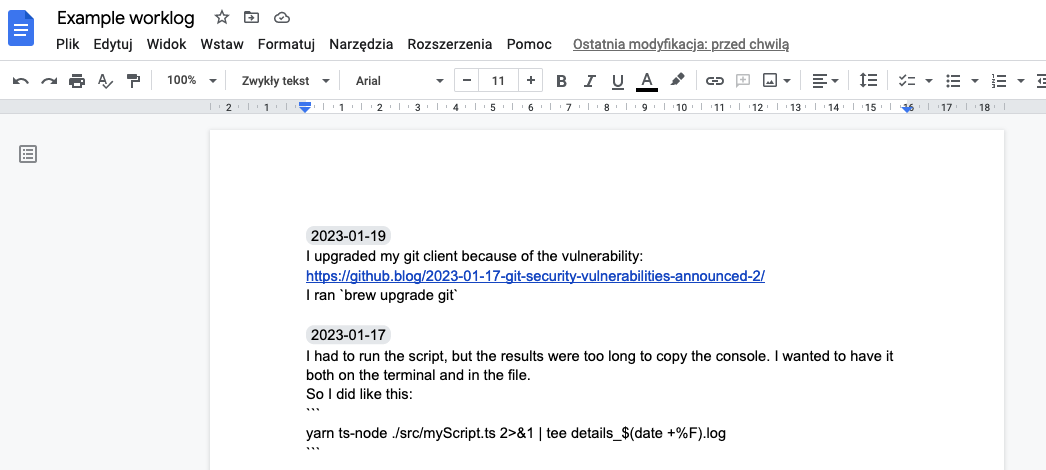Open the Formatuj menu
The width and height of the screenshot is (1046, 470).
tap(286, 45)
